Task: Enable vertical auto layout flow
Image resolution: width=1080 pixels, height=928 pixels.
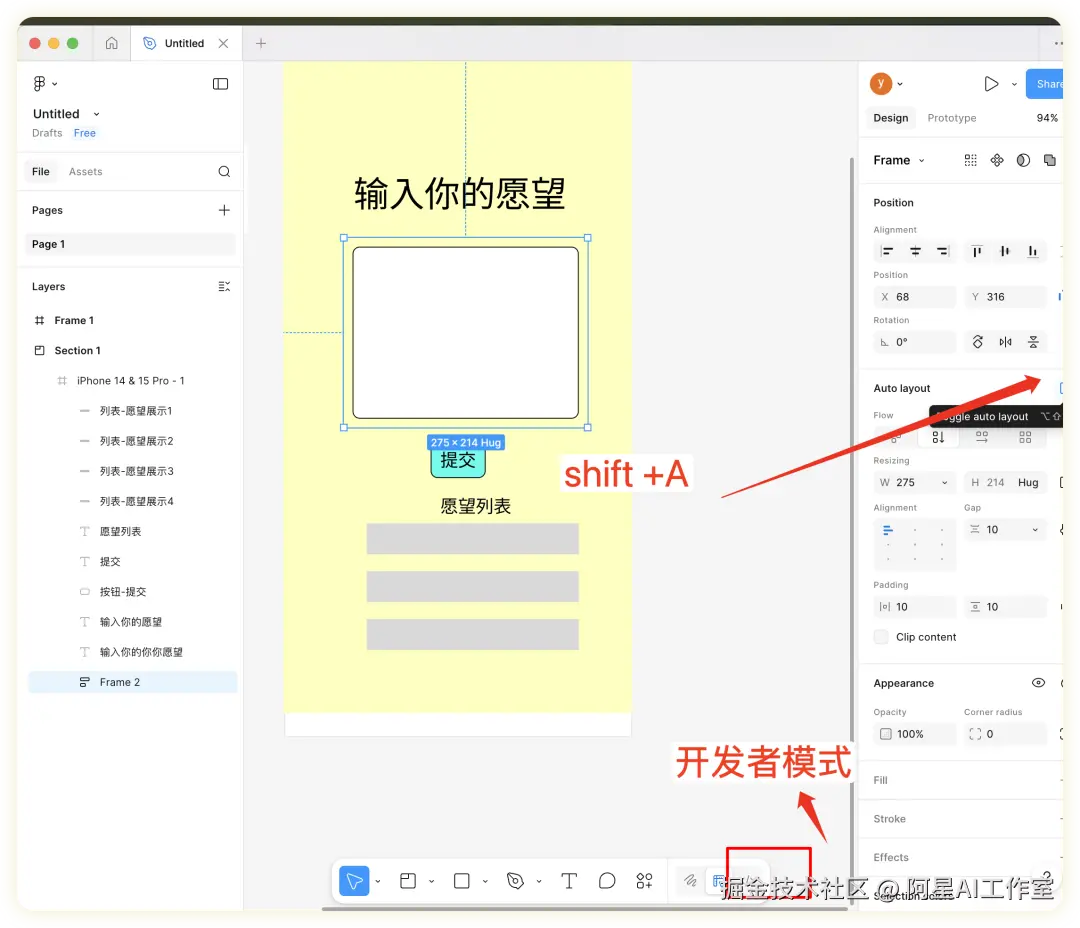Action: tap(937, 437)
